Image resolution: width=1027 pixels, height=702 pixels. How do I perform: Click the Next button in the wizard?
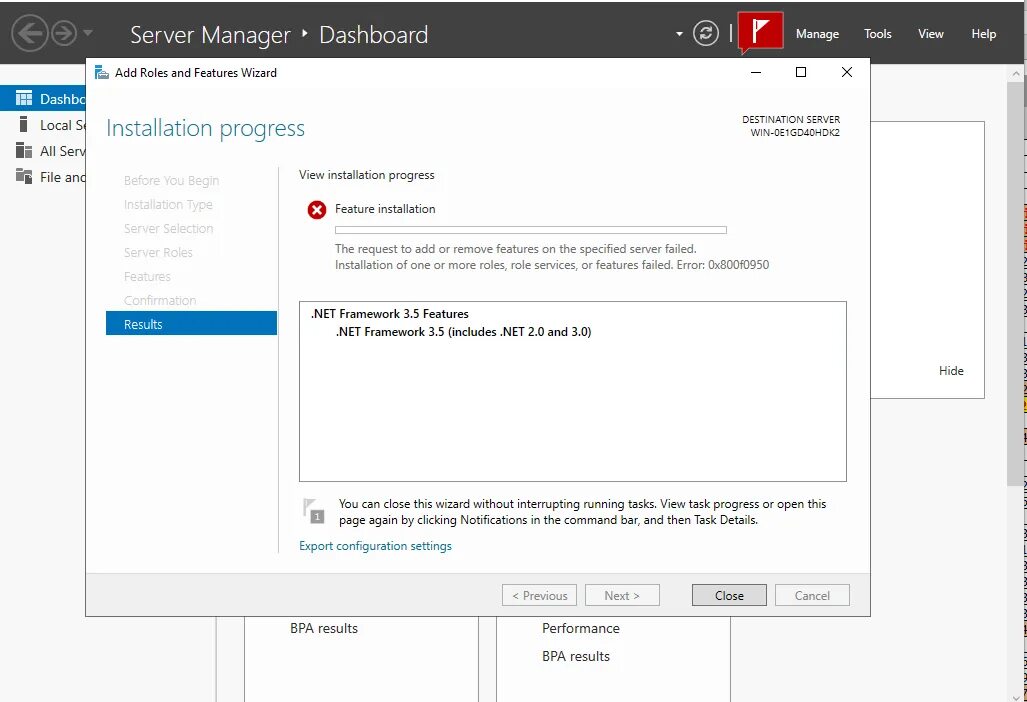(622, 595)
